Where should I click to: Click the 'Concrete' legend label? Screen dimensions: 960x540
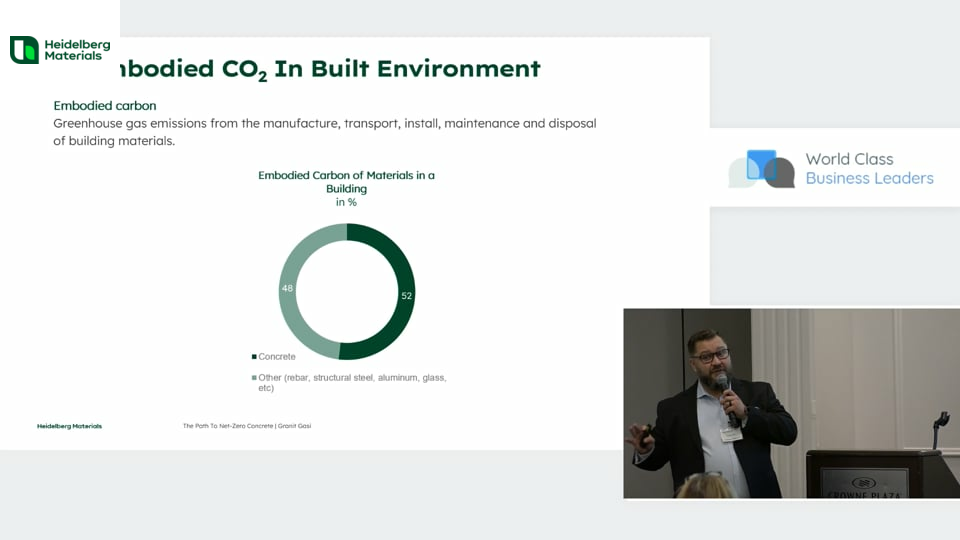[x=277, y=356]
